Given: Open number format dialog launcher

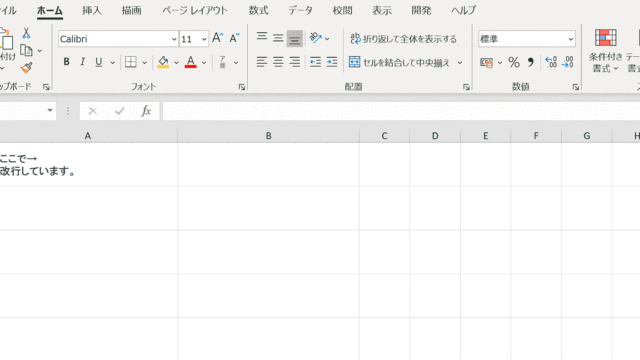Looking at the screenshot, I should (576, 87).
